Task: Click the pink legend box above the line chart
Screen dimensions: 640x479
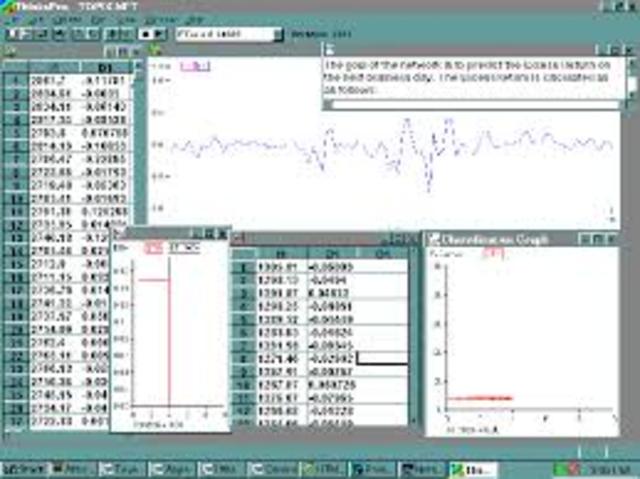Action: pyautogui.click(x=195, y=66)
